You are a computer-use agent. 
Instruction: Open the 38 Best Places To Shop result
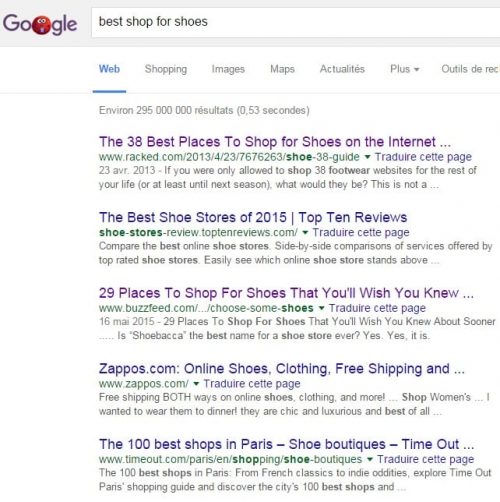(x=275, y=142)
